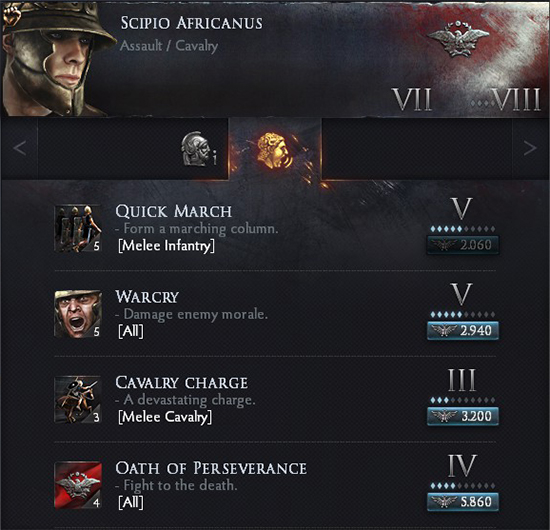Image resolution: width=550 pixels, height=530 pixels.
Task: Open the silver helmet bust tab
Action: tap(196, 149)
